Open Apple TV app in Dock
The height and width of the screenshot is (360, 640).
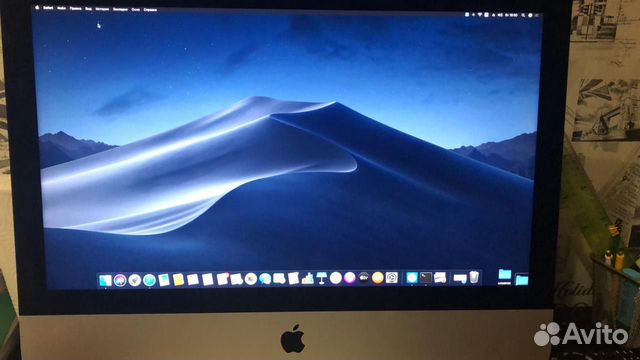[364, 278]
